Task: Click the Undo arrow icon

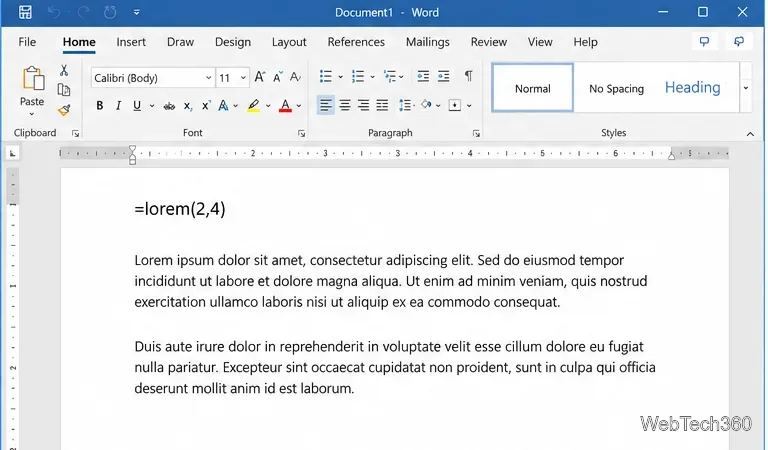Action: [54, 12]
